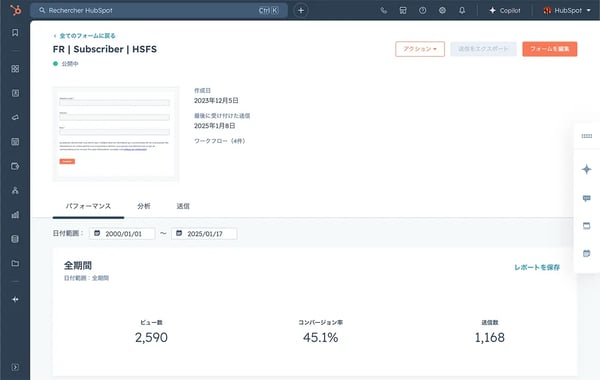Click the ビュー数 value 2,590

[x=151, y=338]
